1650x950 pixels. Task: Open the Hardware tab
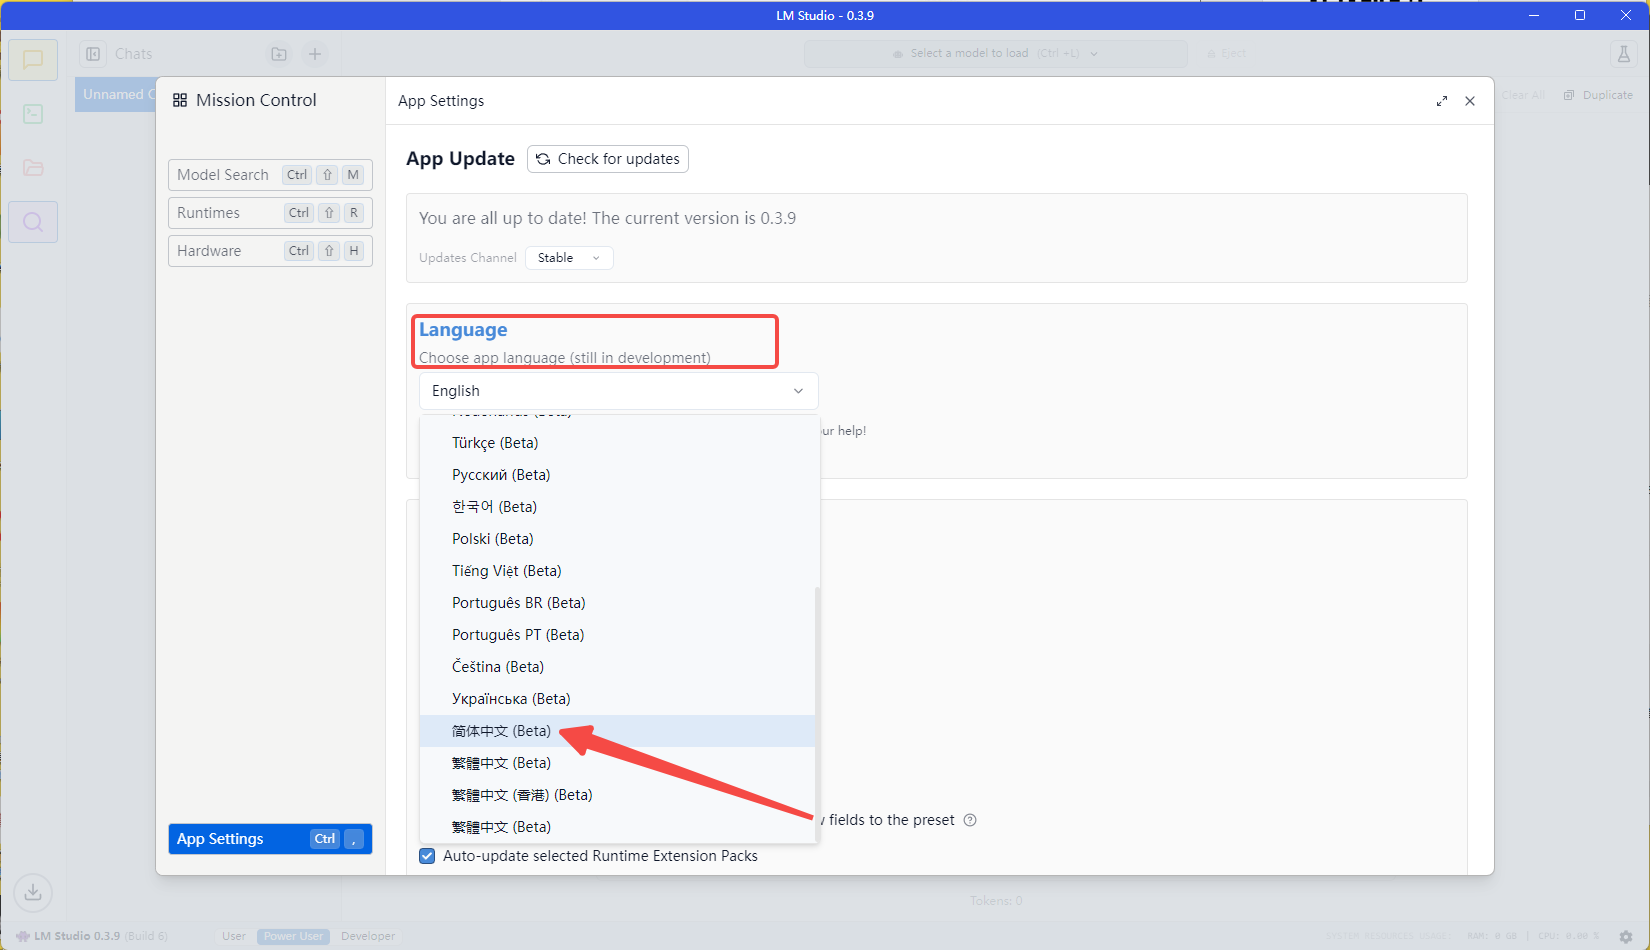pyautogui.click(x=270, y=251)
